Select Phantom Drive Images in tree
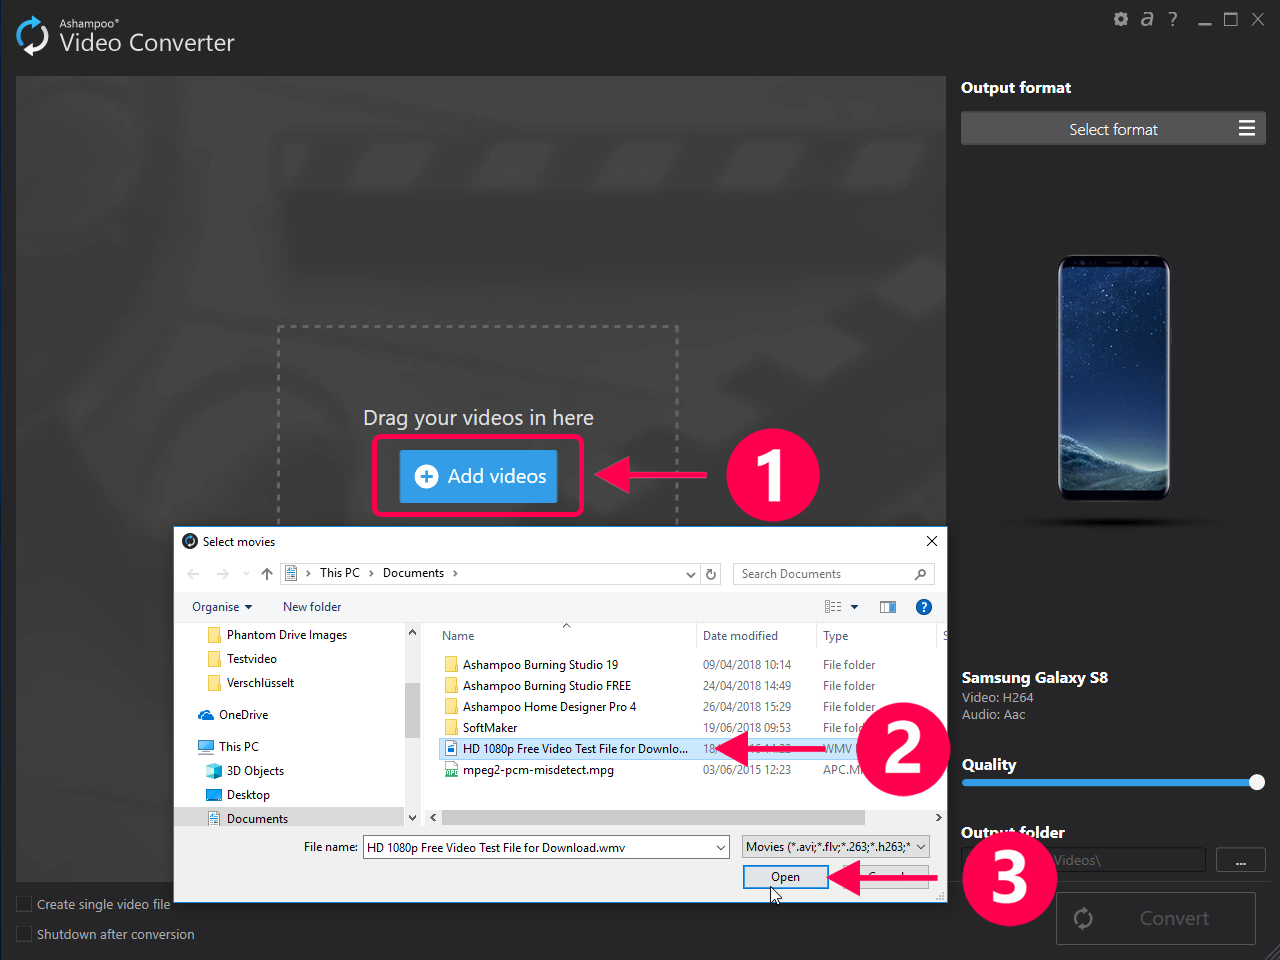 (286, 635)
